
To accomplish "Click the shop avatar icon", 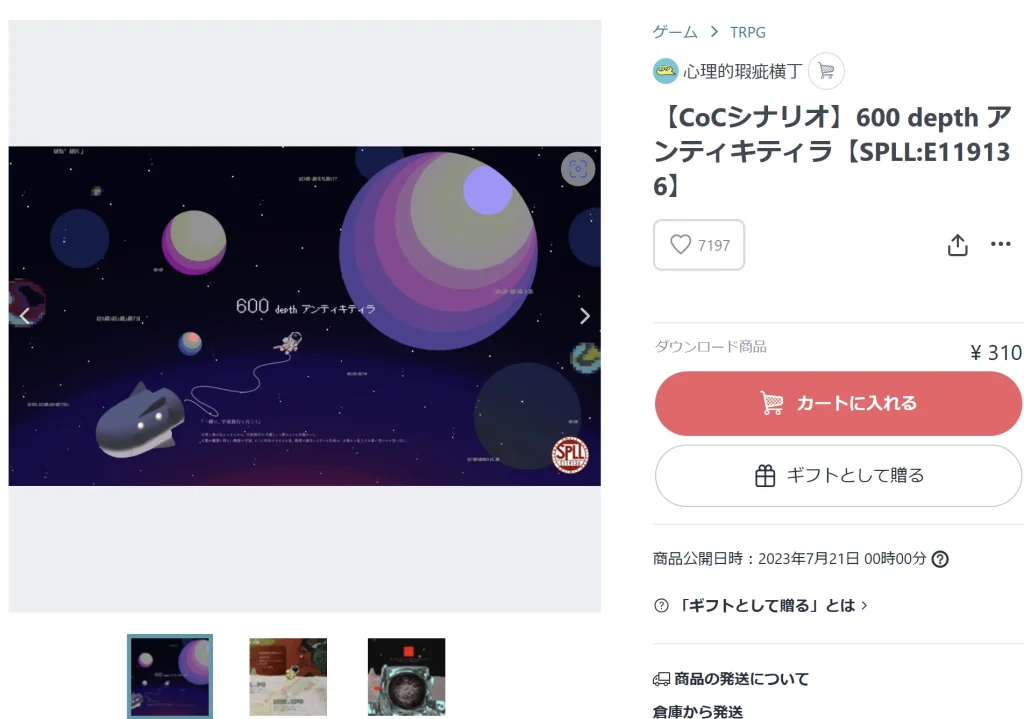I will click(665, 71).
